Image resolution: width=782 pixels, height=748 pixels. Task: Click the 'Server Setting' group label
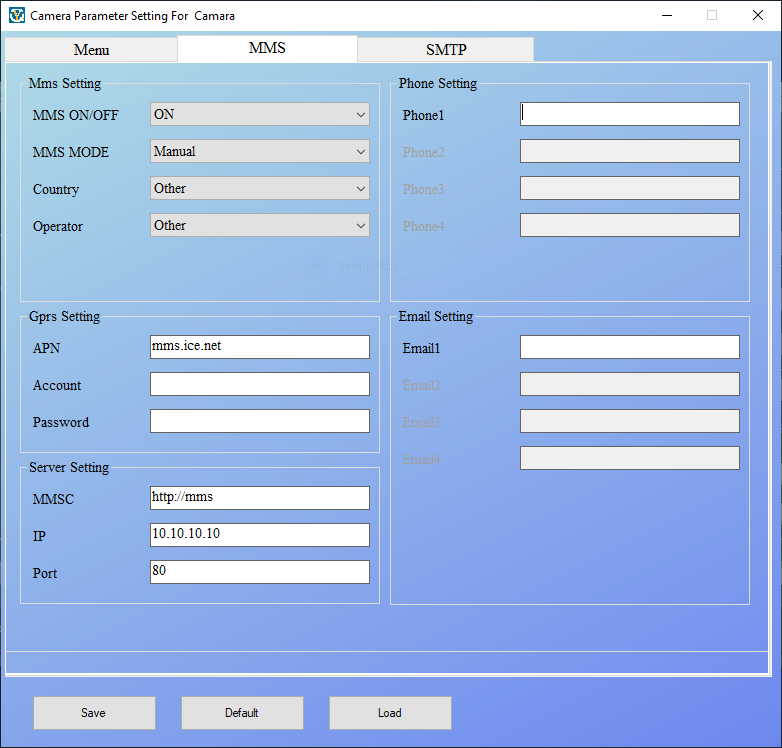tap(69, 467)
